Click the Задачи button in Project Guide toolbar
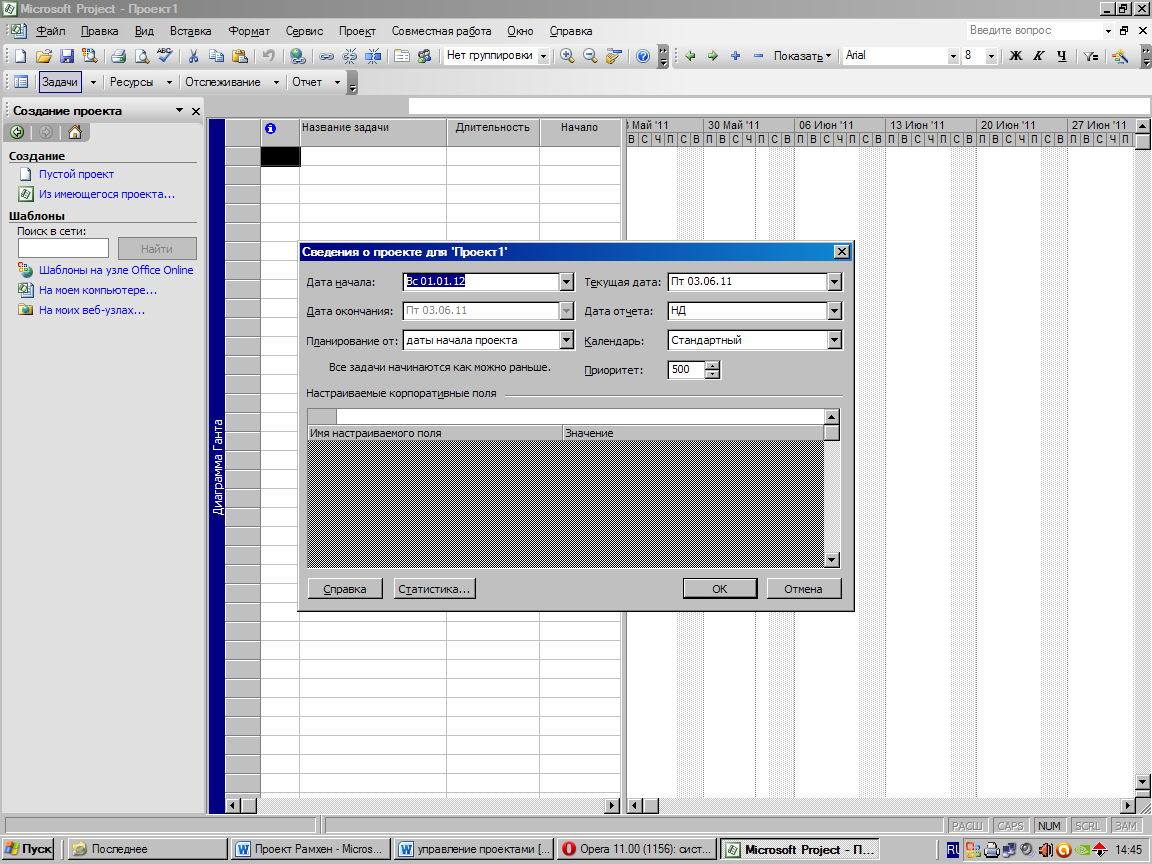This screenshot has height=864, width=1152. (x=60, y=82)
